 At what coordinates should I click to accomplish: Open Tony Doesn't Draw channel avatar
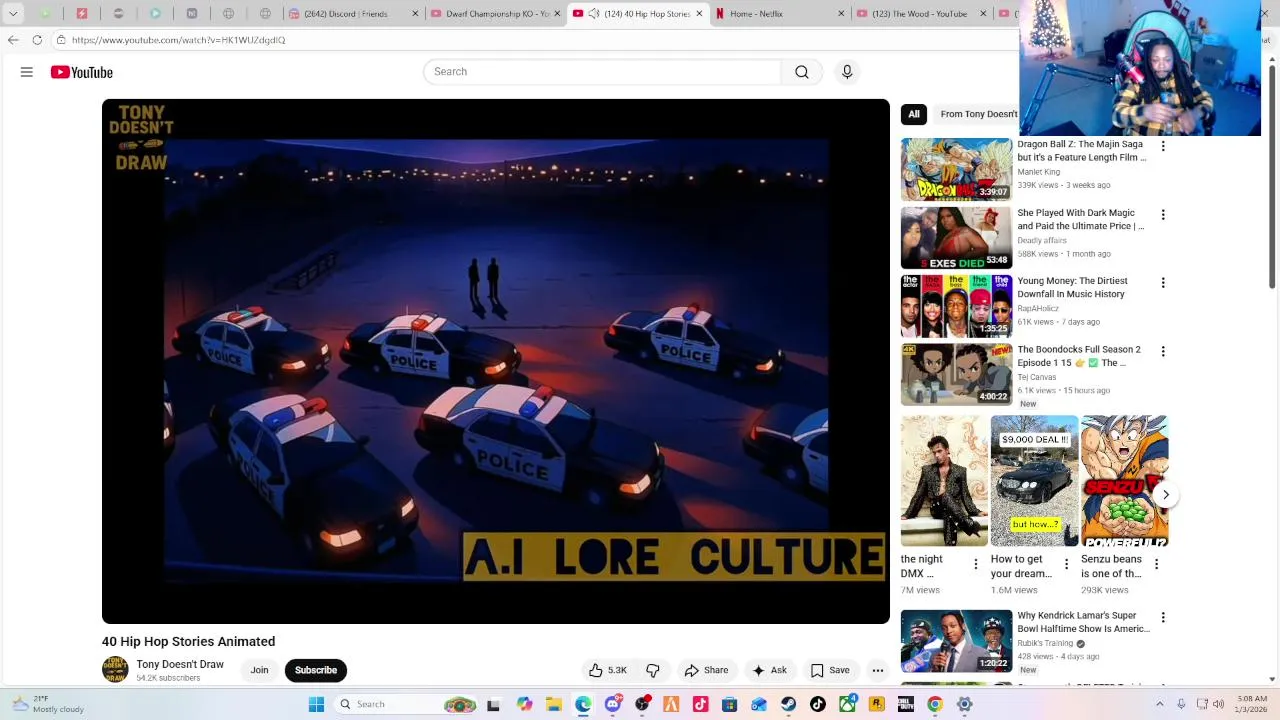pyautogui.click(x=115, y=670)
